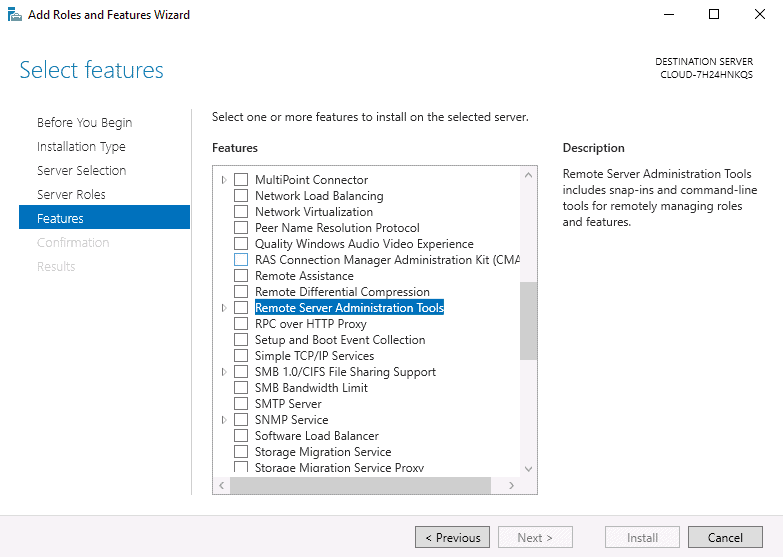The height and width of the screenshot is (557, 783).
Task: Select the RPC over HTTP Proxy label
Action: coord(311,323)
